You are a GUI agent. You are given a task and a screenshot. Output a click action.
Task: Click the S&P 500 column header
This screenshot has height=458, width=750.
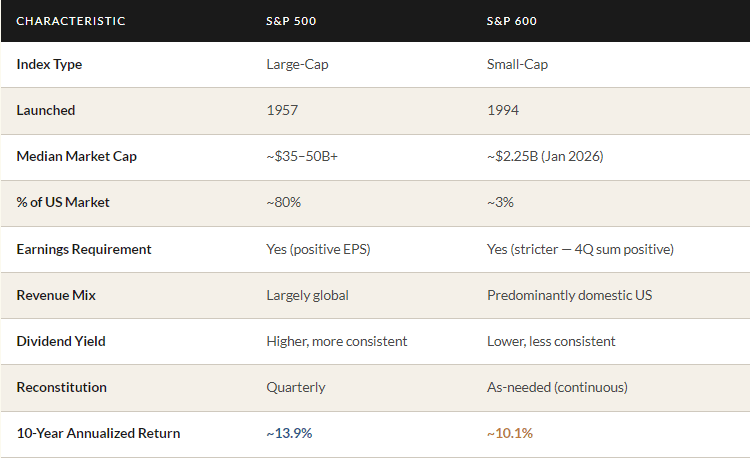click(290, 20)
